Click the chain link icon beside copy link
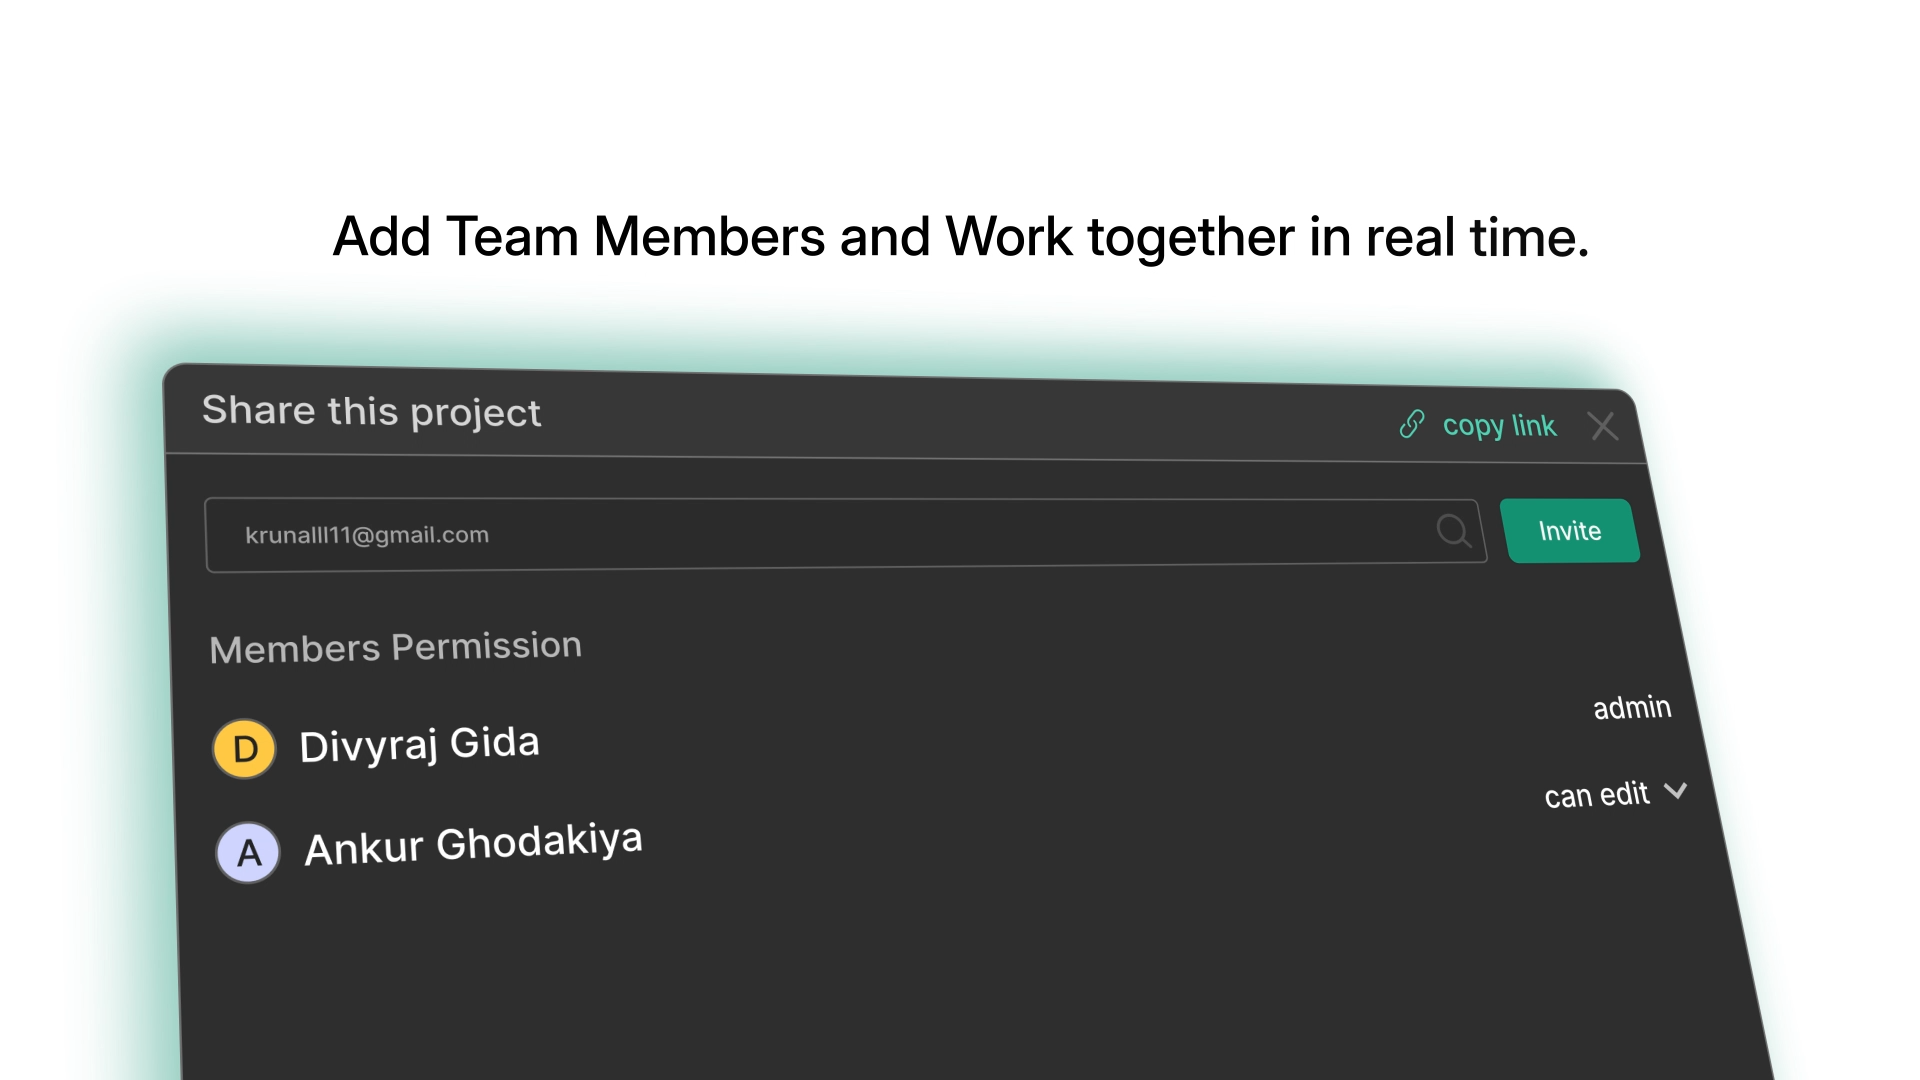The width and height of the screenshot is (1920, 1080). (x=1411, y=424)
